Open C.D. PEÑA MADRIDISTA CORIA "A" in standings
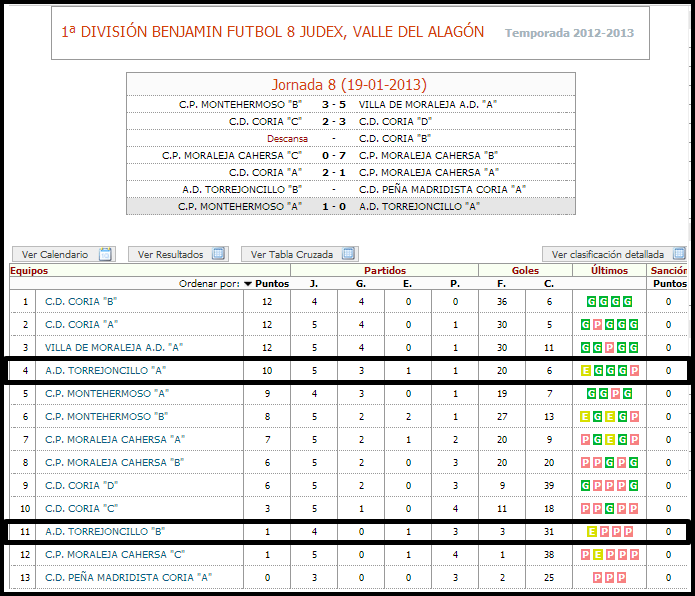 click(129, 577)
